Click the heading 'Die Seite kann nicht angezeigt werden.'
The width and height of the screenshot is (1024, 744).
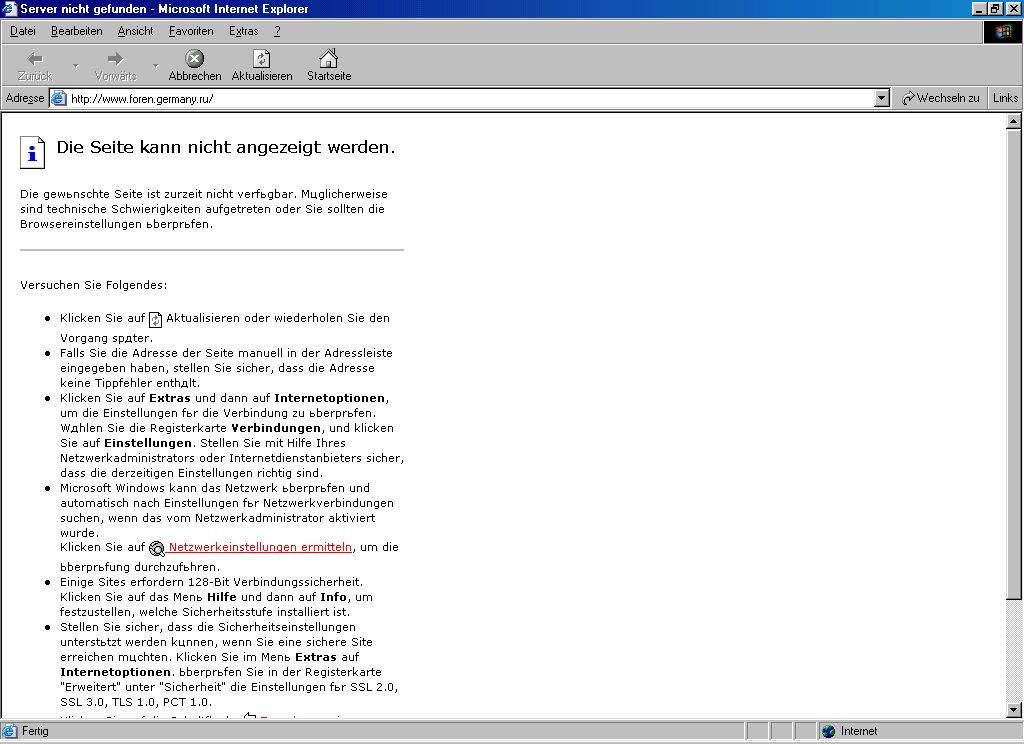(226, 148)
